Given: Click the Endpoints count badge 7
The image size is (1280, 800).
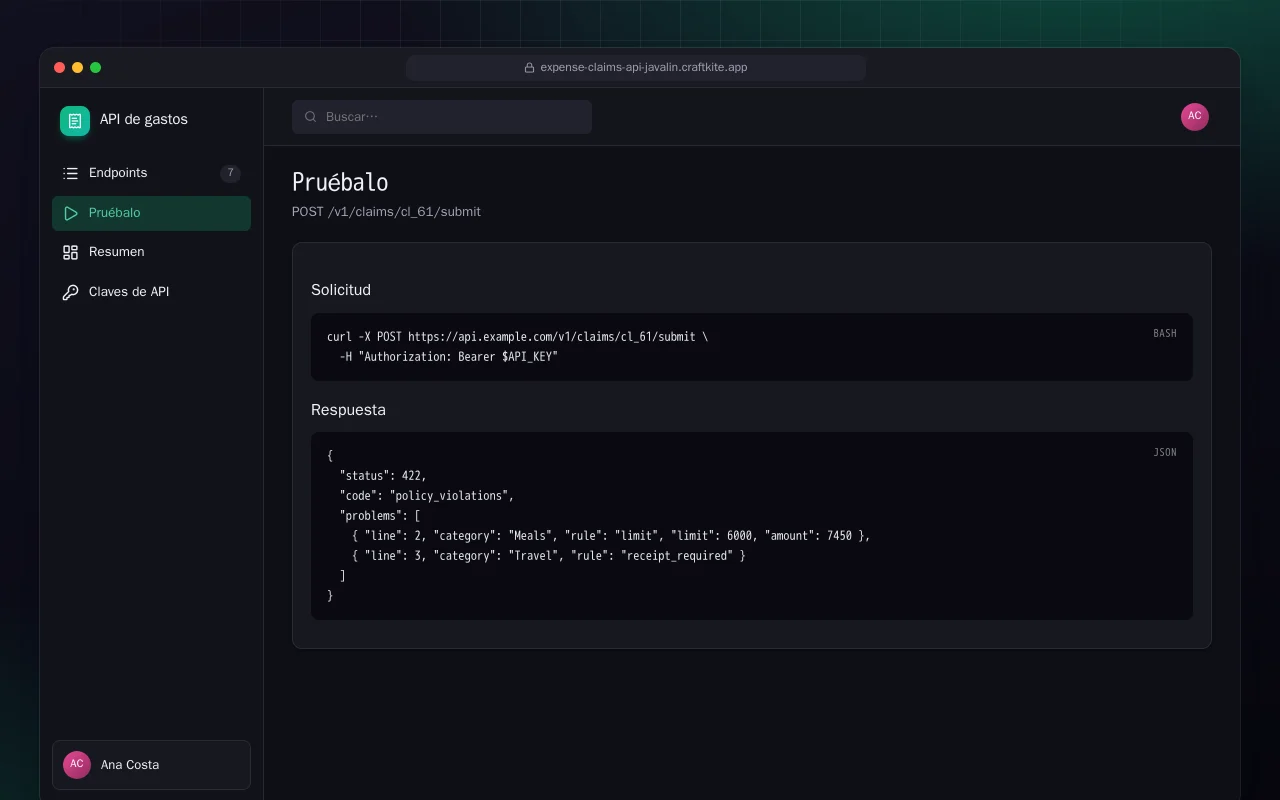Looking at the screenshot, I should click(x=230, y=173).
